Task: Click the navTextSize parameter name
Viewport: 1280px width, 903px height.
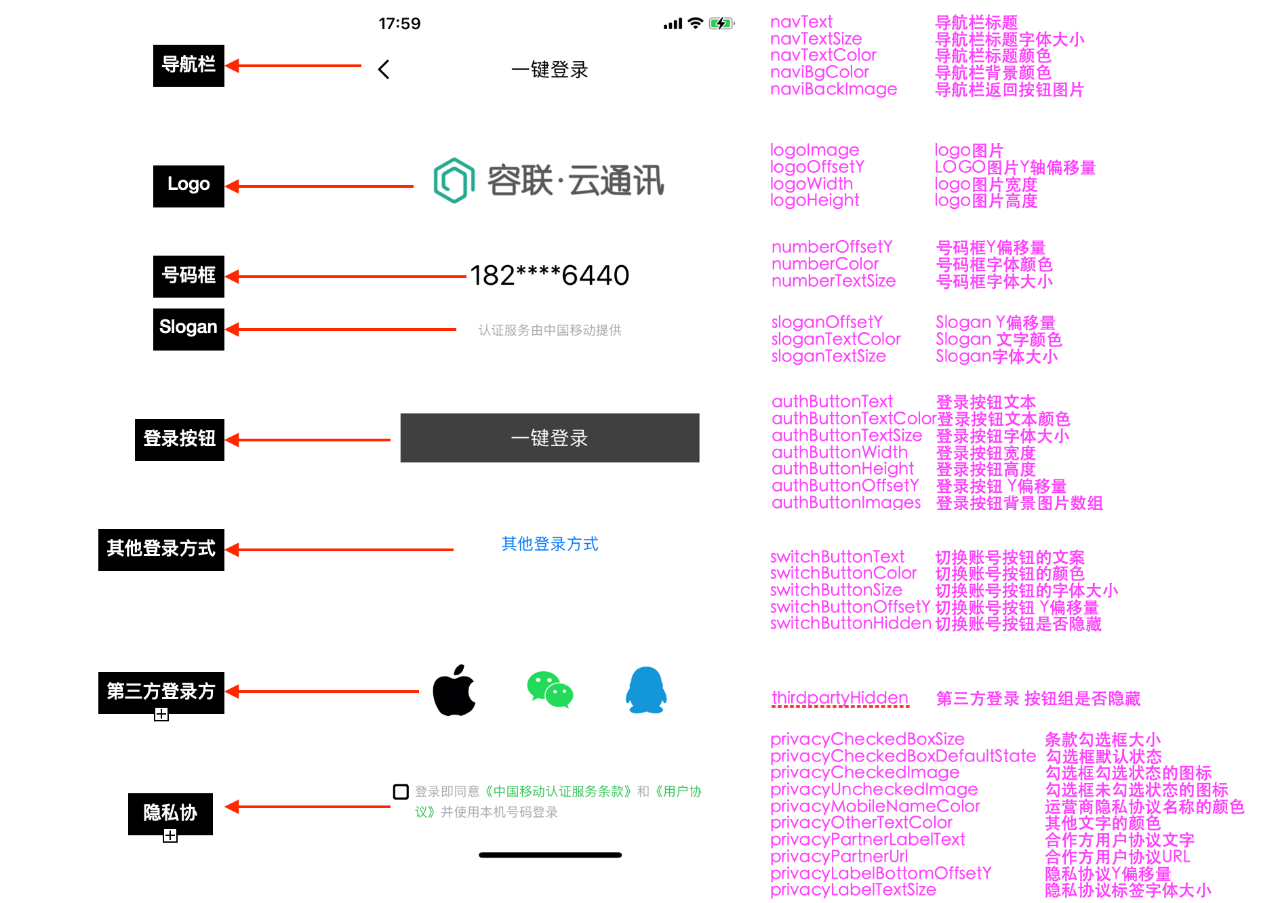Action: coord(816,39)
